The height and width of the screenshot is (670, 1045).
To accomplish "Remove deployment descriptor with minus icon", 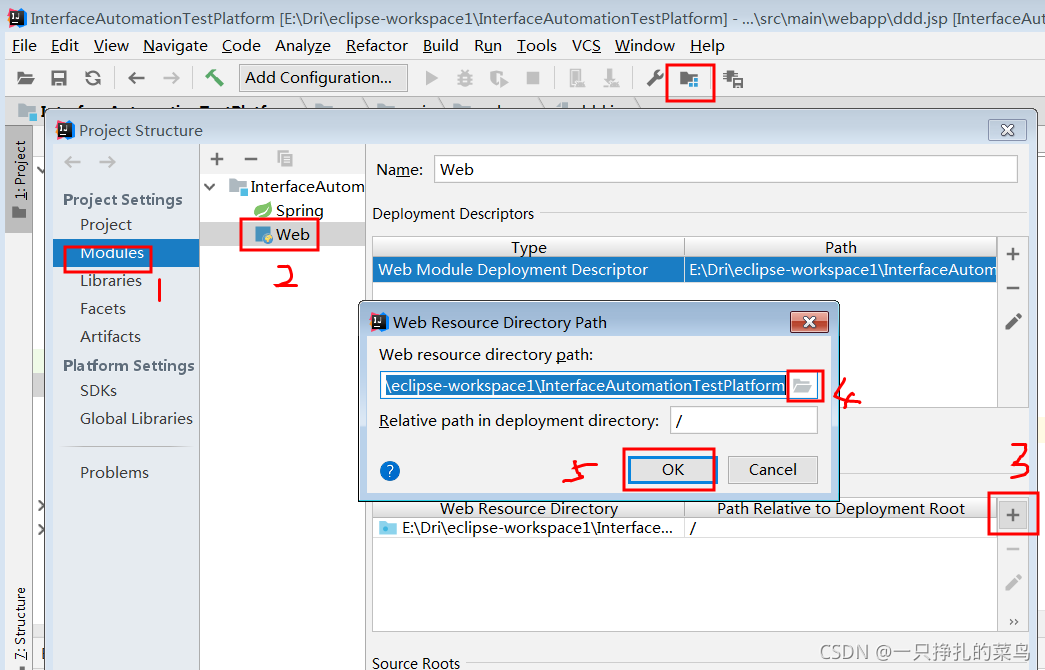I will coord(1013,288).
